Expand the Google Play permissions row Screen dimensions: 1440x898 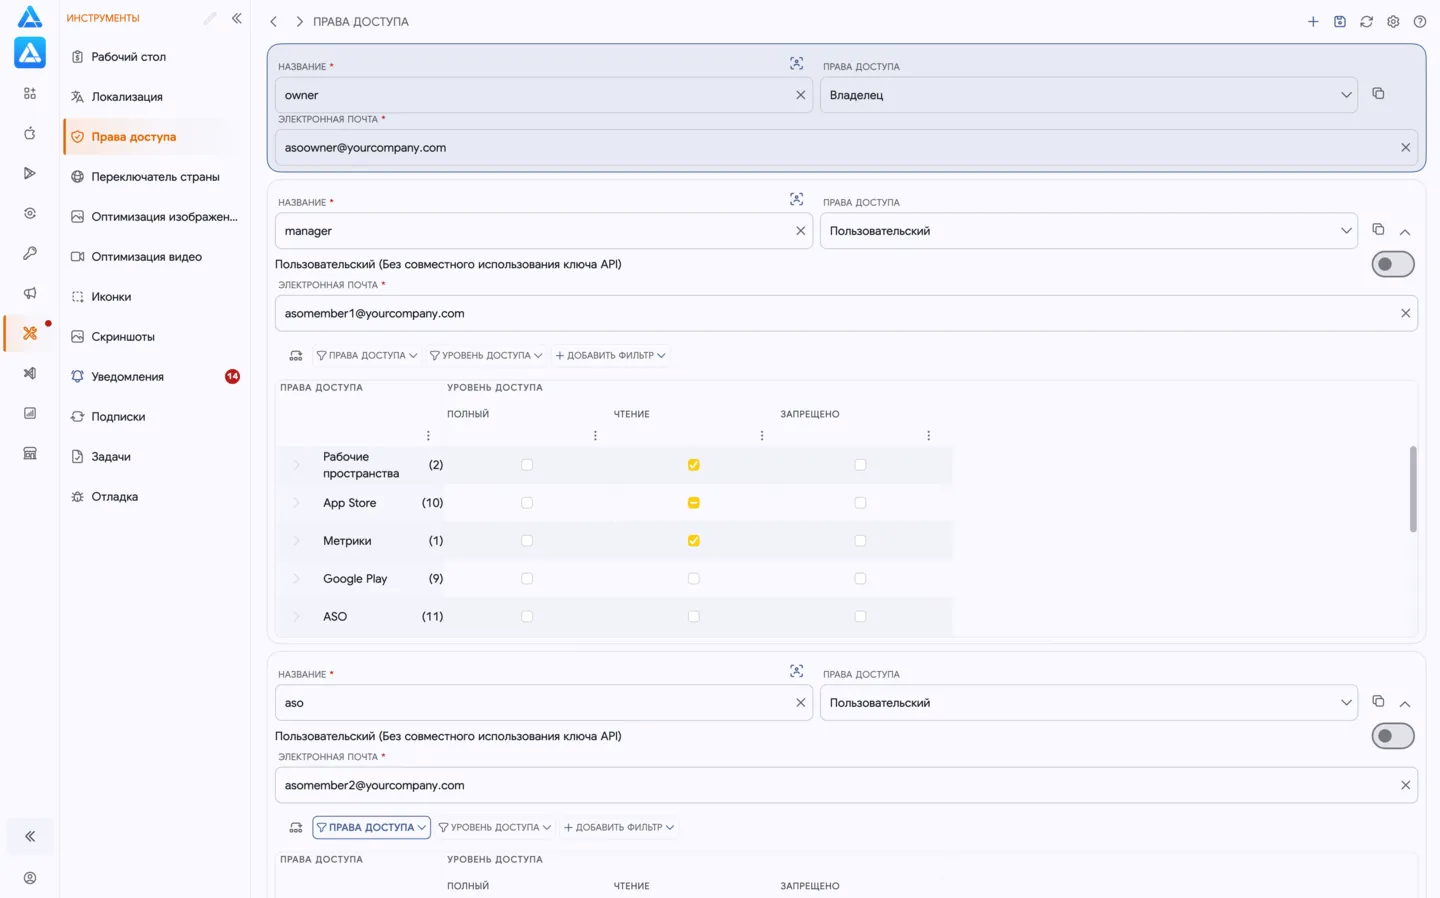(296, 579)
